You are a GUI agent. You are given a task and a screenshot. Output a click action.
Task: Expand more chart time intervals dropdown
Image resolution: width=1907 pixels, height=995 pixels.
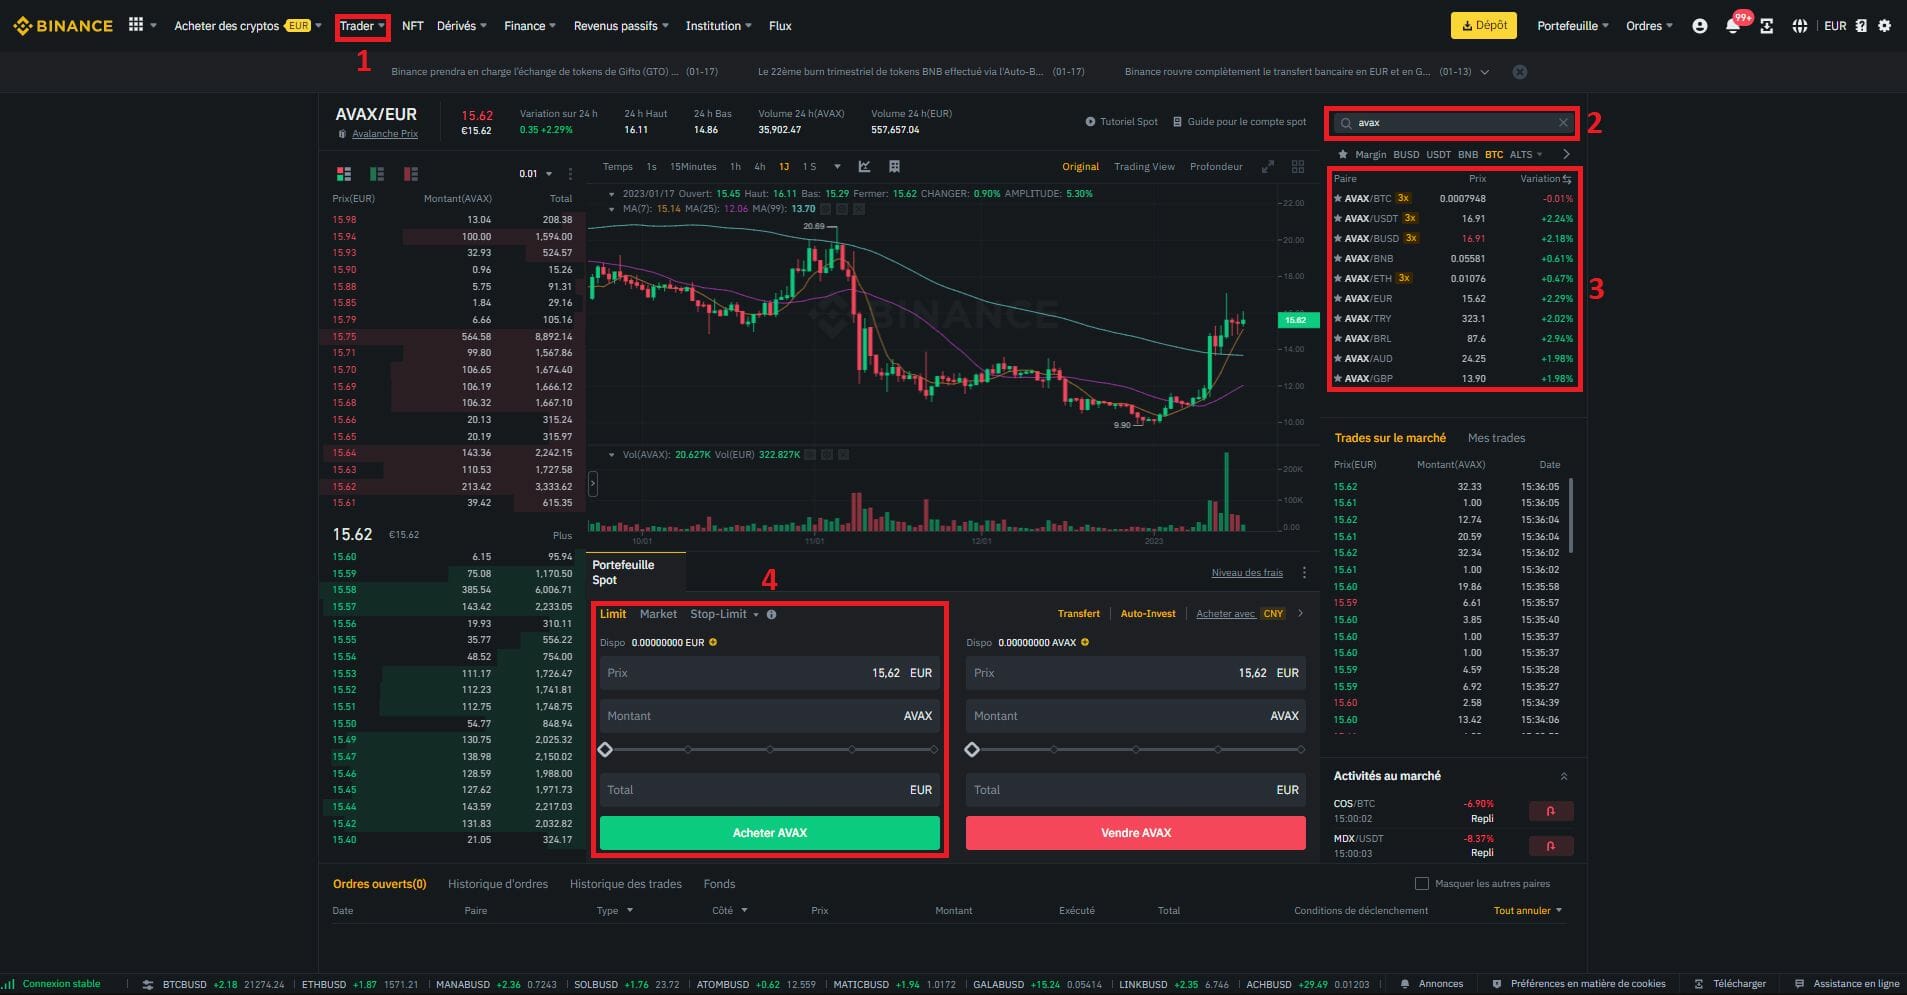click(837, 167)
